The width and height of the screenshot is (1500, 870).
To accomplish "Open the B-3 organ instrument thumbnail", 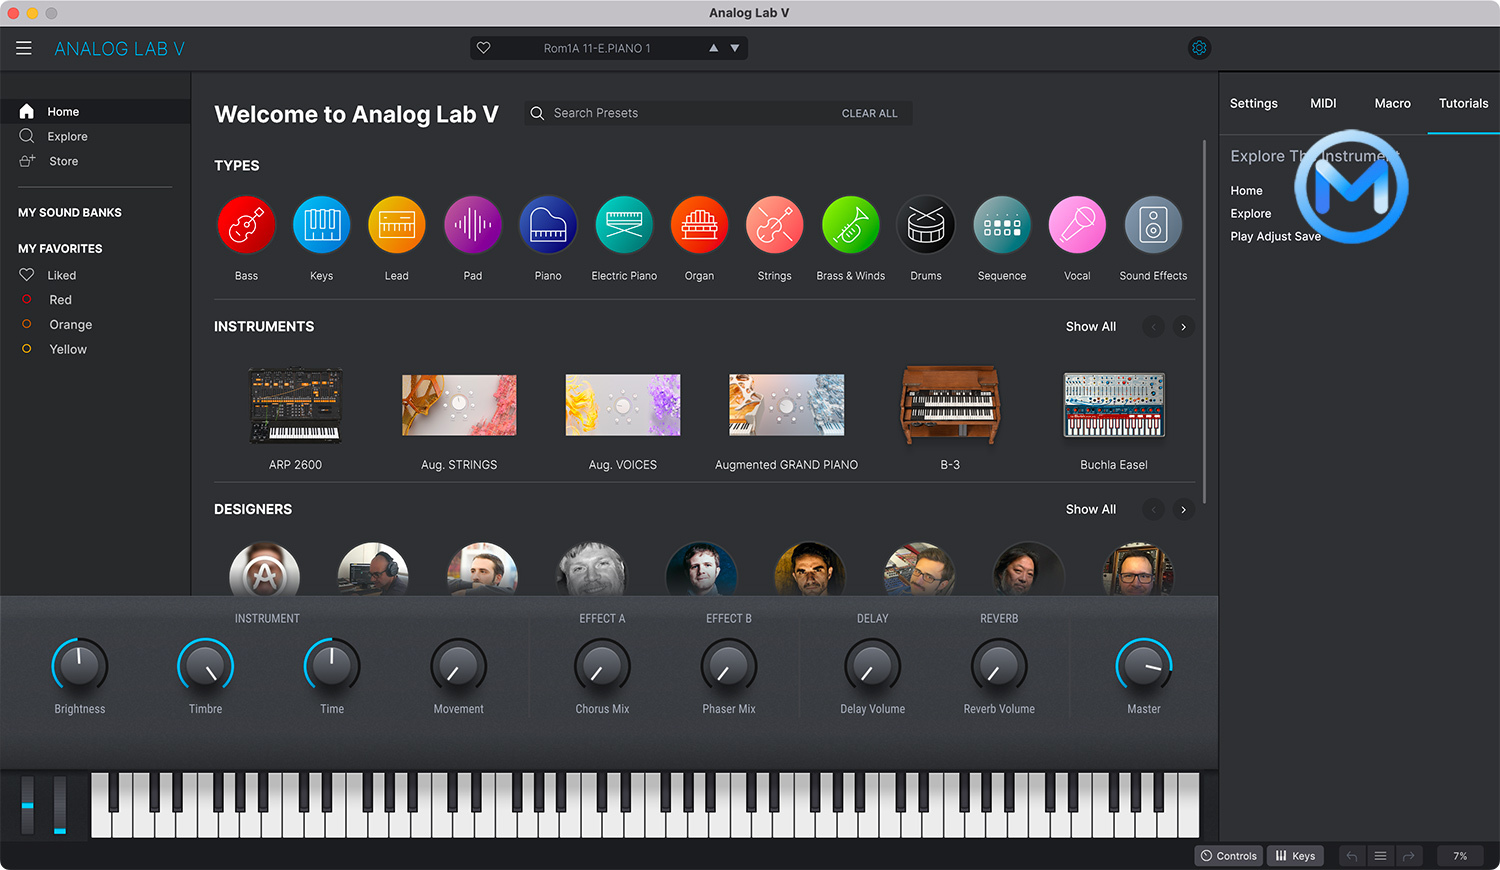I will (x=949, y=405).
